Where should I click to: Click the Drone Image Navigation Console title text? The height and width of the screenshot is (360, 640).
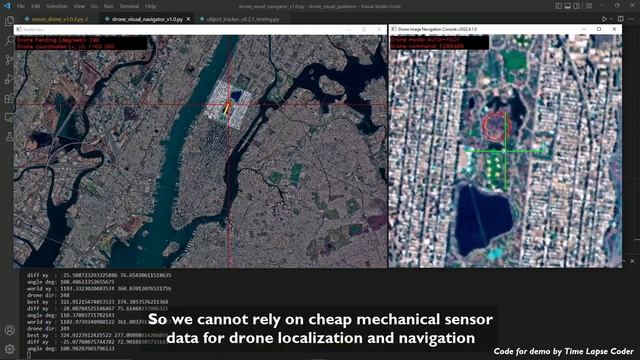[437, 29]
